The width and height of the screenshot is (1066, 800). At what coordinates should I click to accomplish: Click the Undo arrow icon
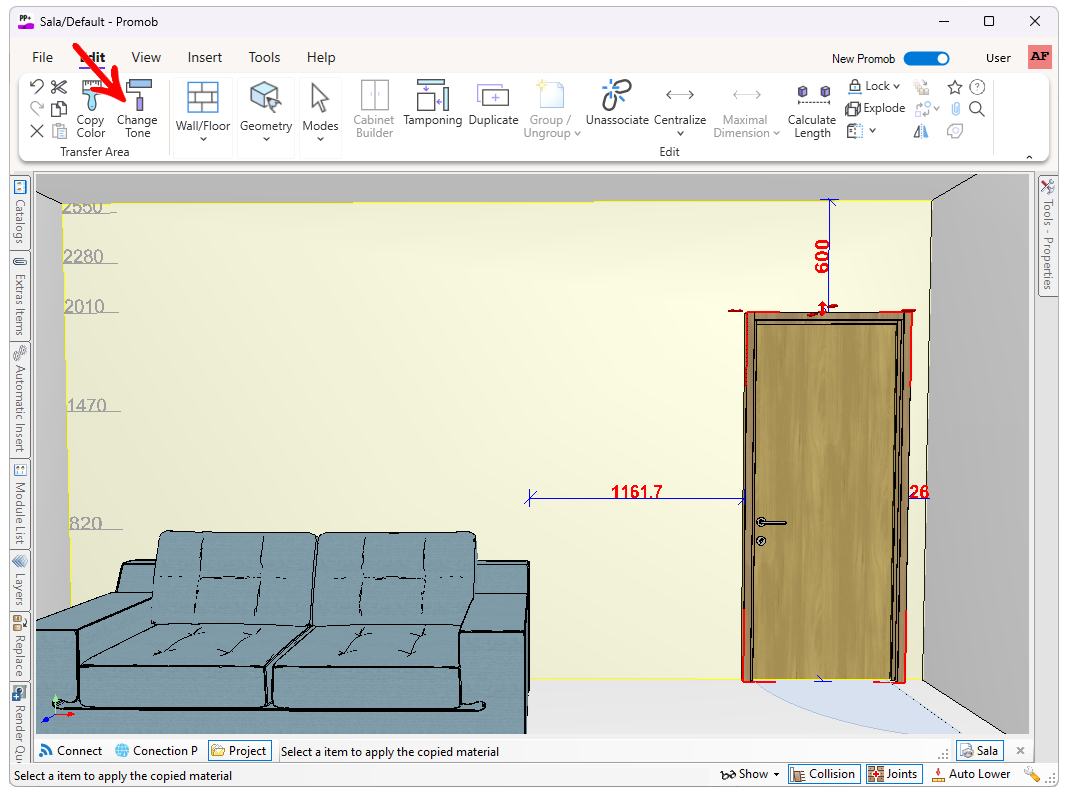tap(37, 87)
